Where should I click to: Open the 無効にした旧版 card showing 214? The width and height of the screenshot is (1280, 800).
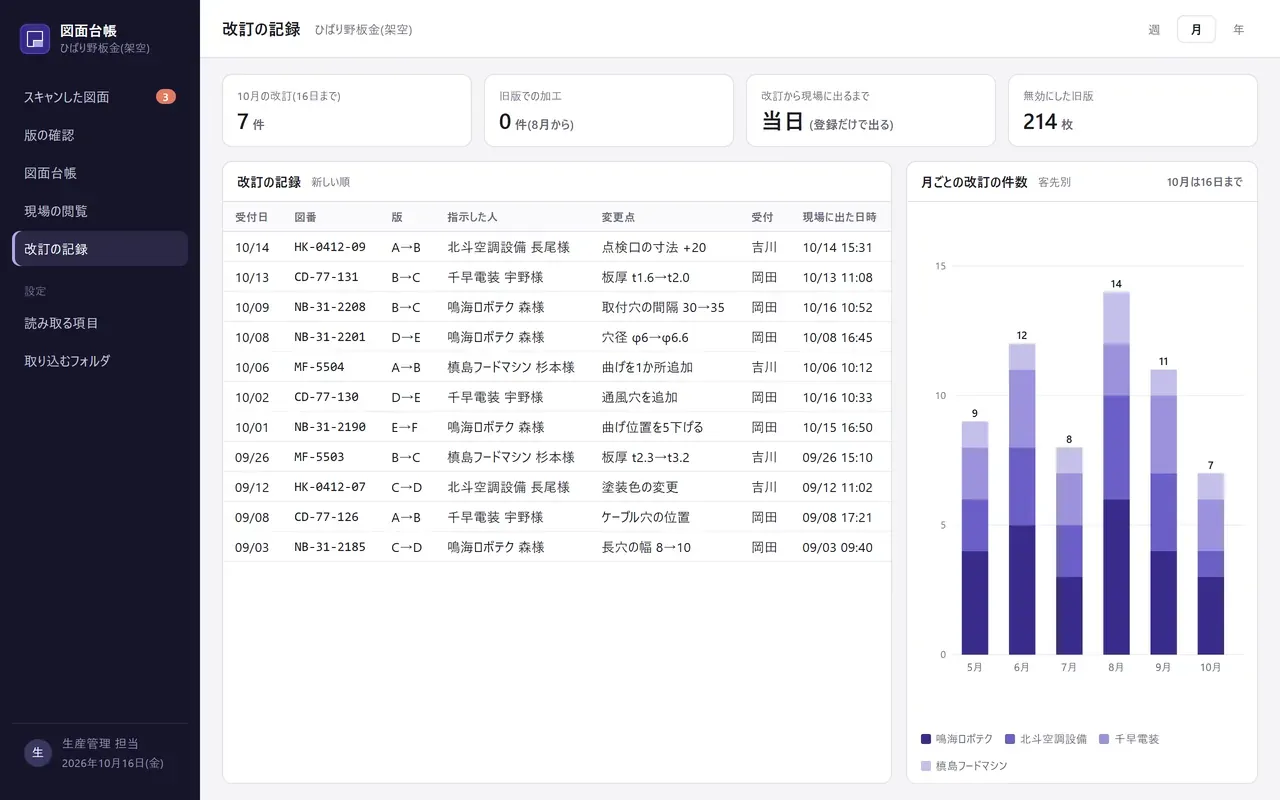(1133, 111)
